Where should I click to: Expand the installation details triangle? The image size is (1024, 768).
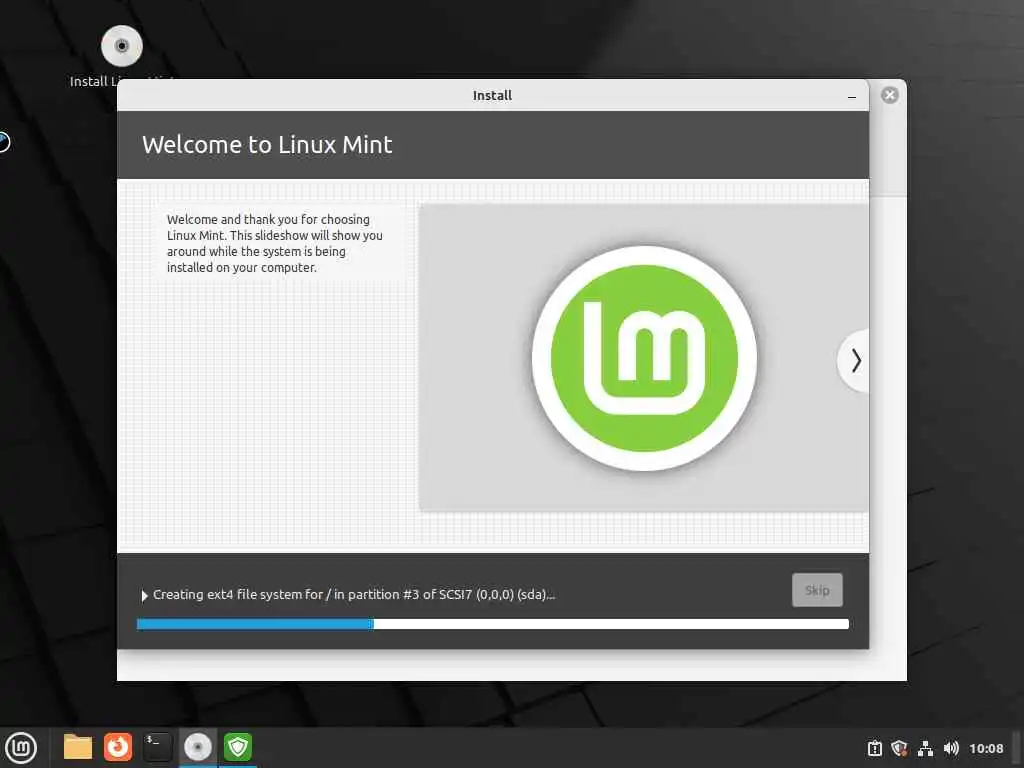pyautogui.click(x=144, y=596)
